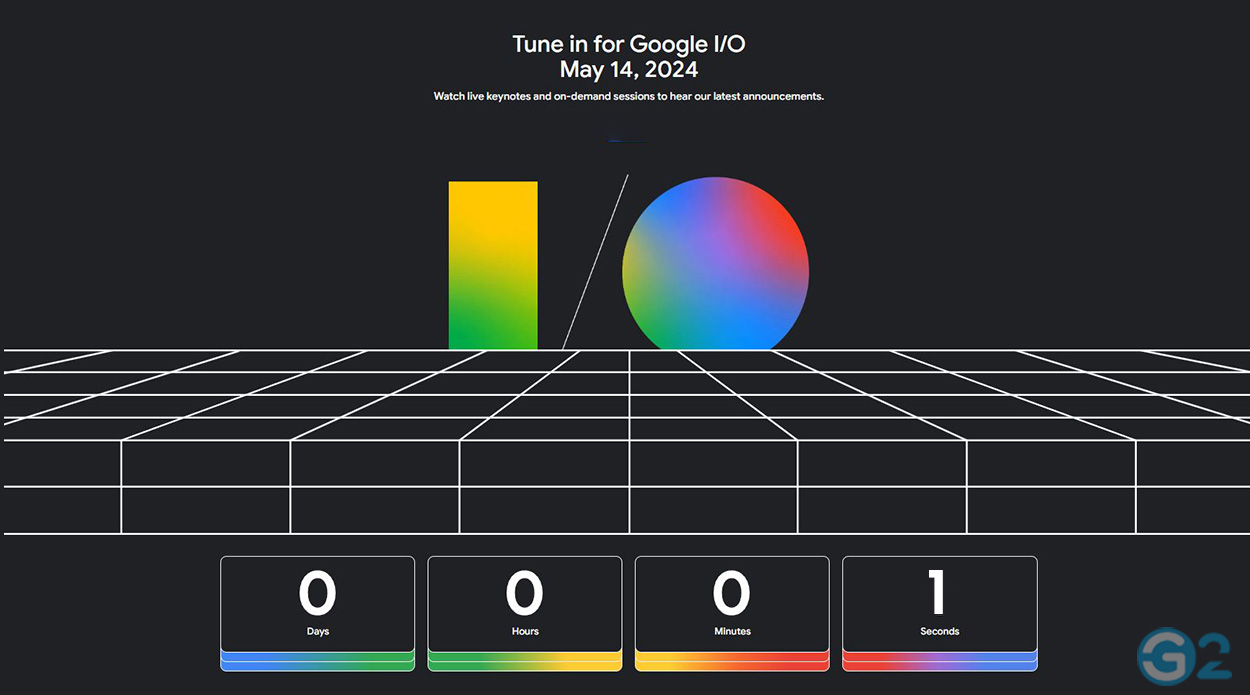Click the multicolor gradient circle shape
1250x695 pixels.
click(715, 265)
